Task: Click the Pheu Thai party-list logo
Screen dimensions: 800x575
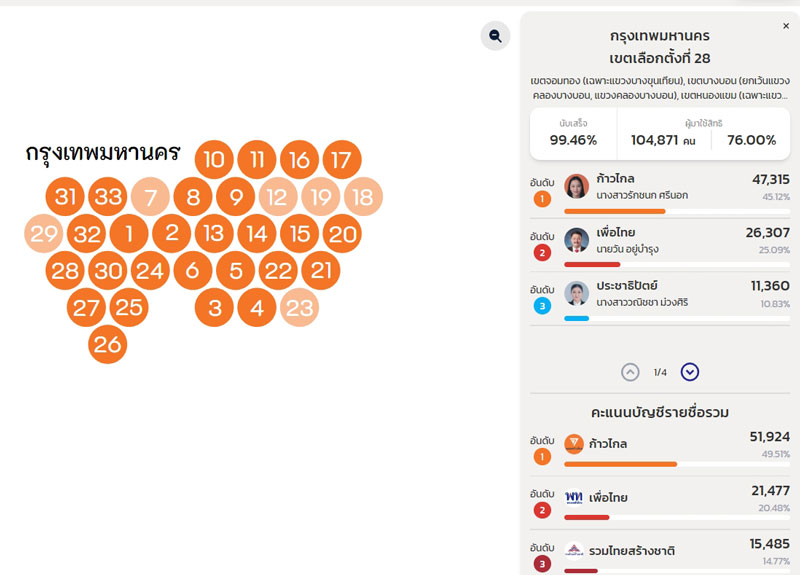Action: (574, 497)
